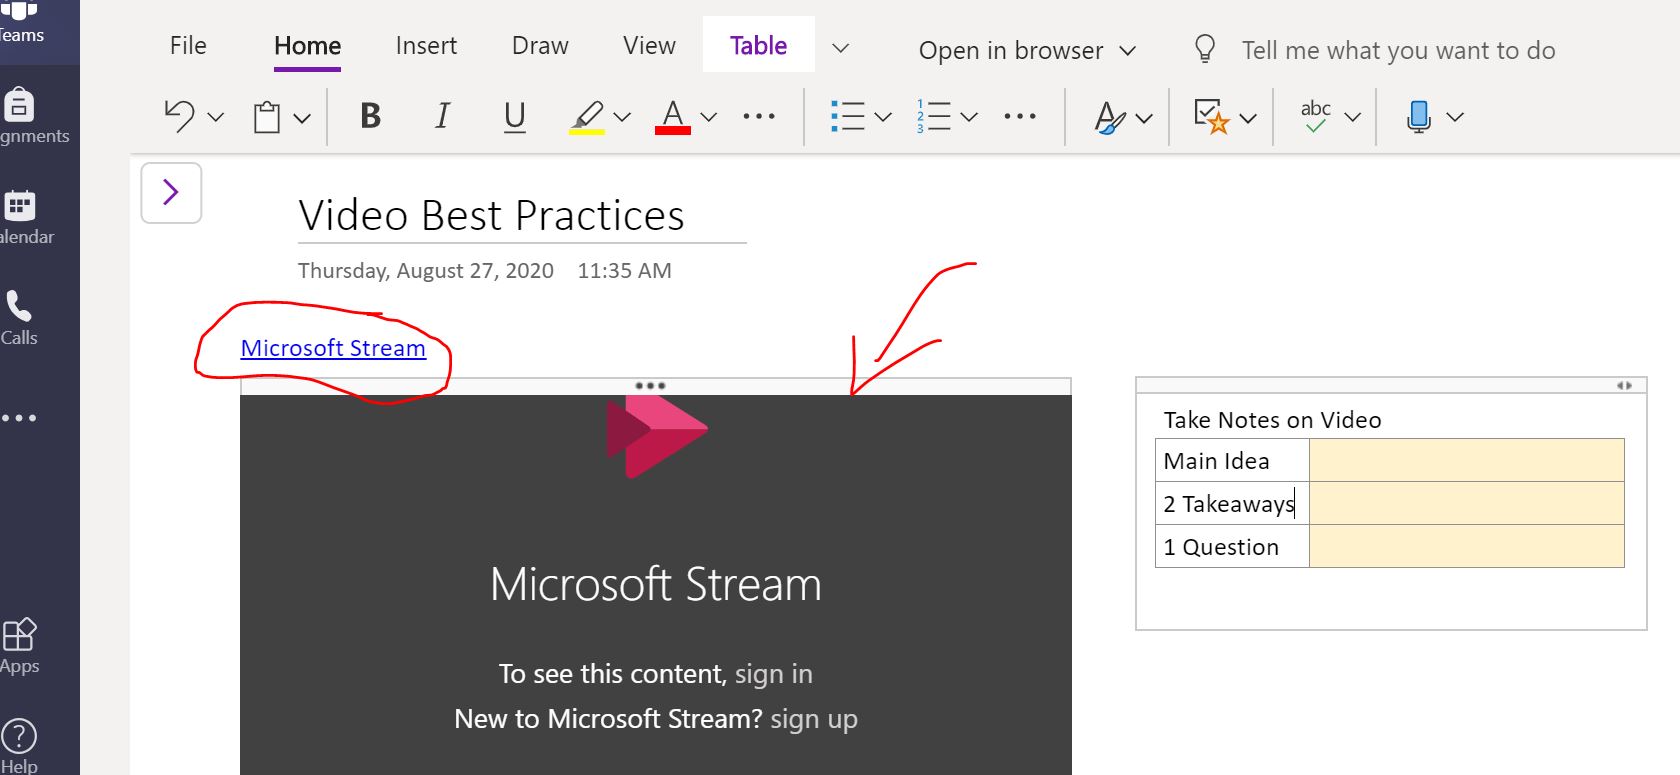Click the lightbulb Tell me icon
This screenshot has height=775, width=1680.
pyautogui.click(x=1205, y=49)
